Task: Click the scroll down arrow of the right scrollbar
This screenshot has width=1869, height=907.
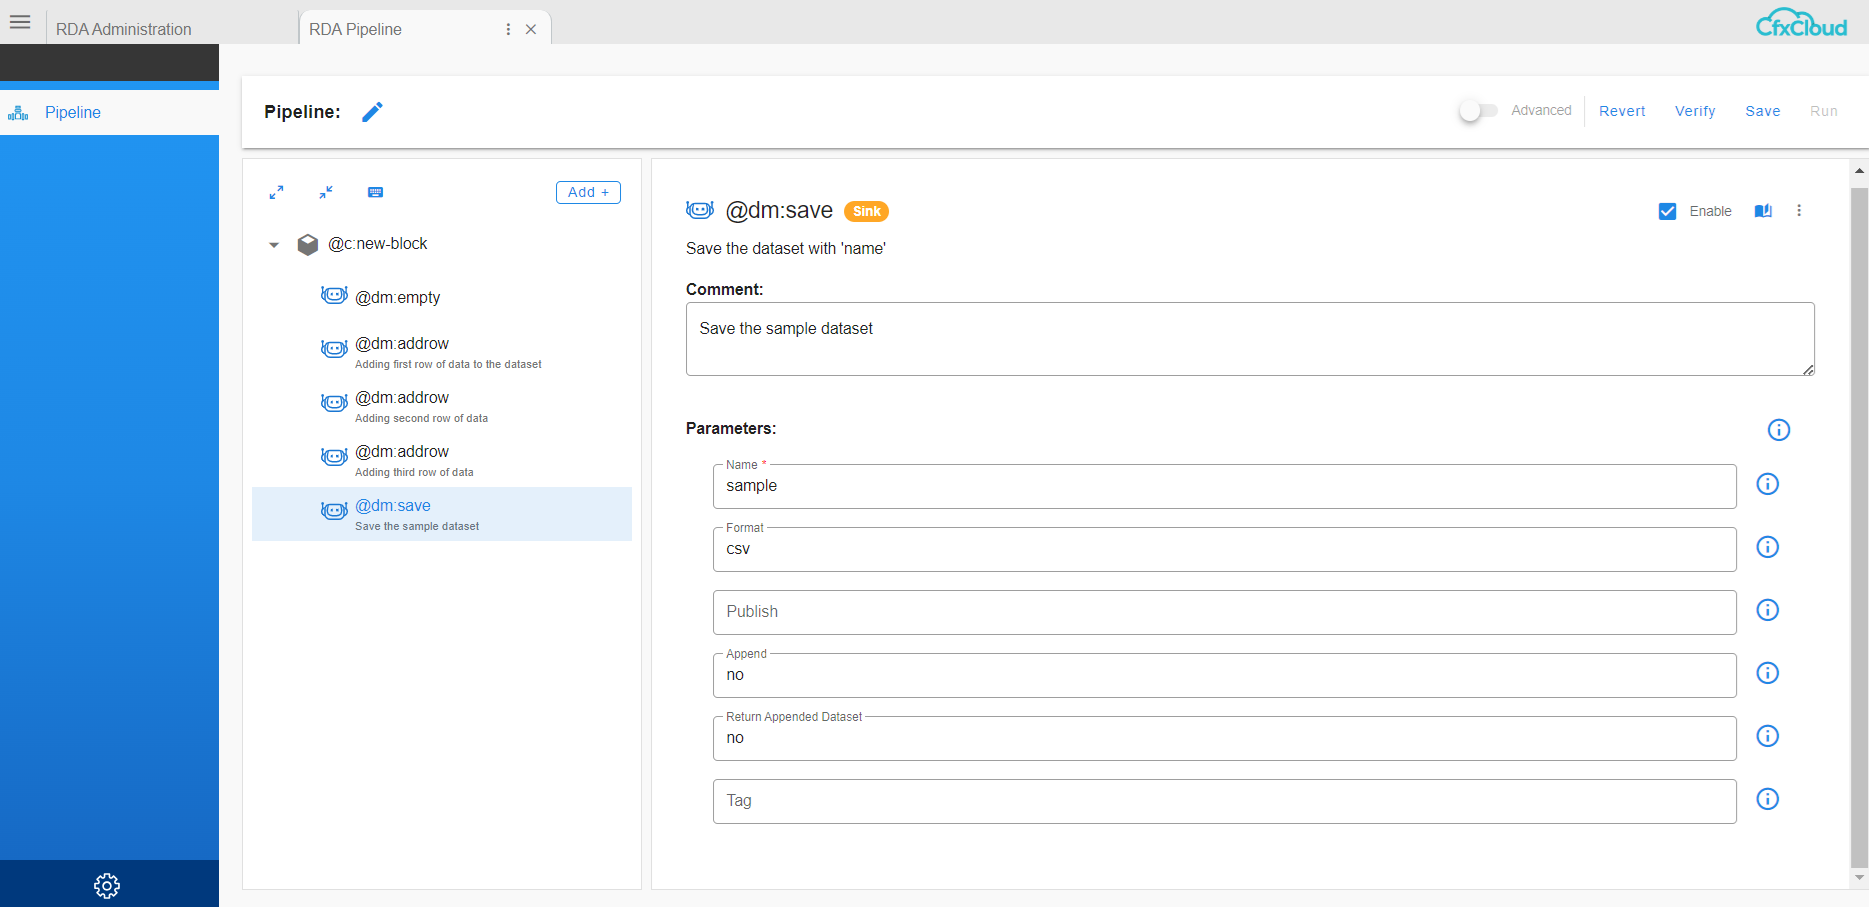Action: point(1859,878)
